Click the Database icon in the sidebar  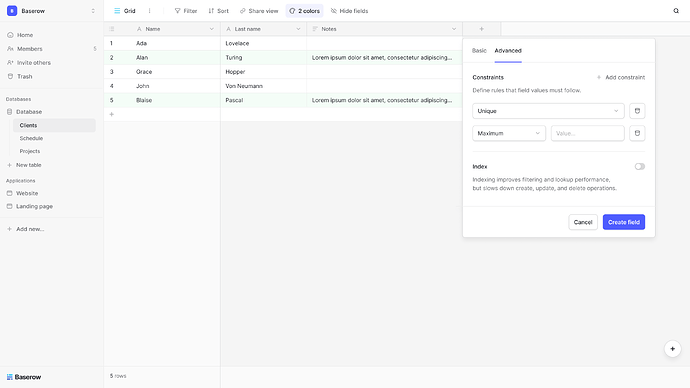coord(9,112)
